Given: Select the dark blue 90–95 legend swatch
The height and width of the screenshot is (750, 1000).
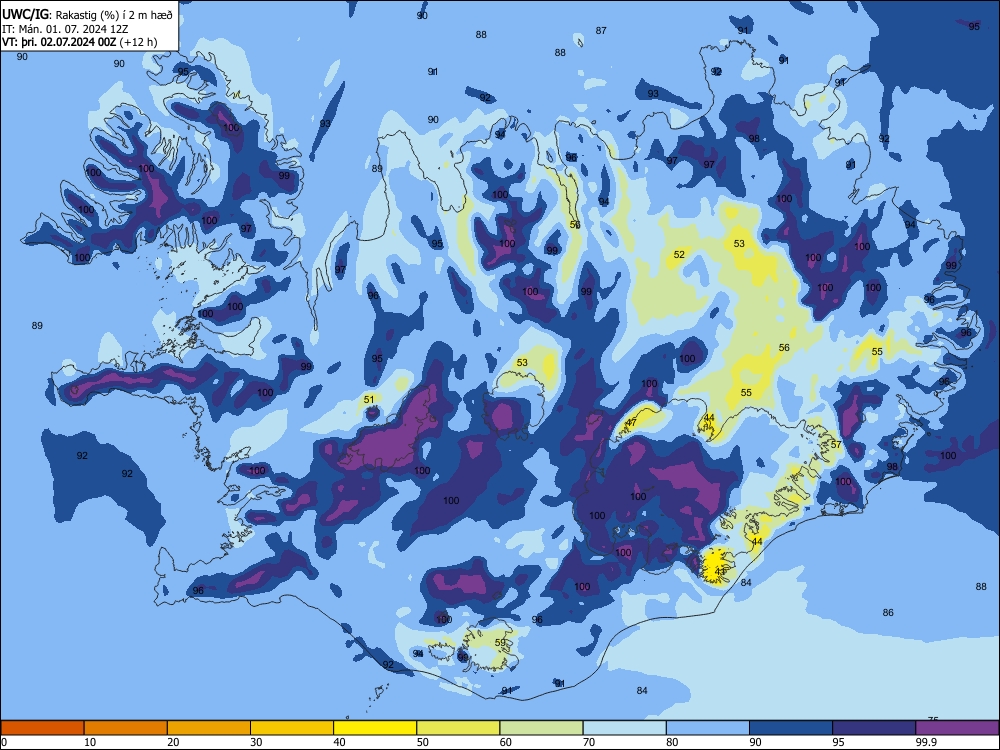Looking at the screenshot, I should (x=791, y=728).
